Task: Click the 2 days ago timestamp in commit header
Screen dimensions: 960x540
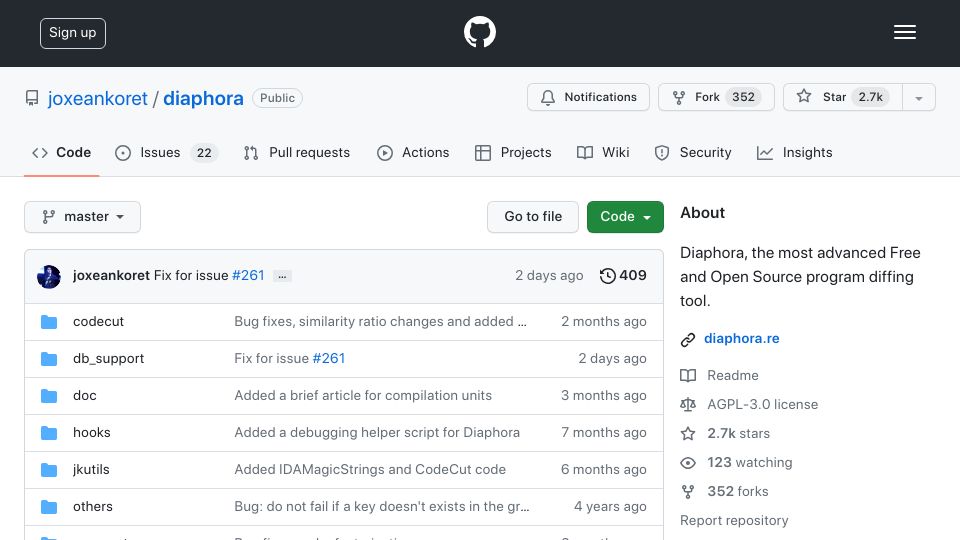Action: tap(549, 276)
